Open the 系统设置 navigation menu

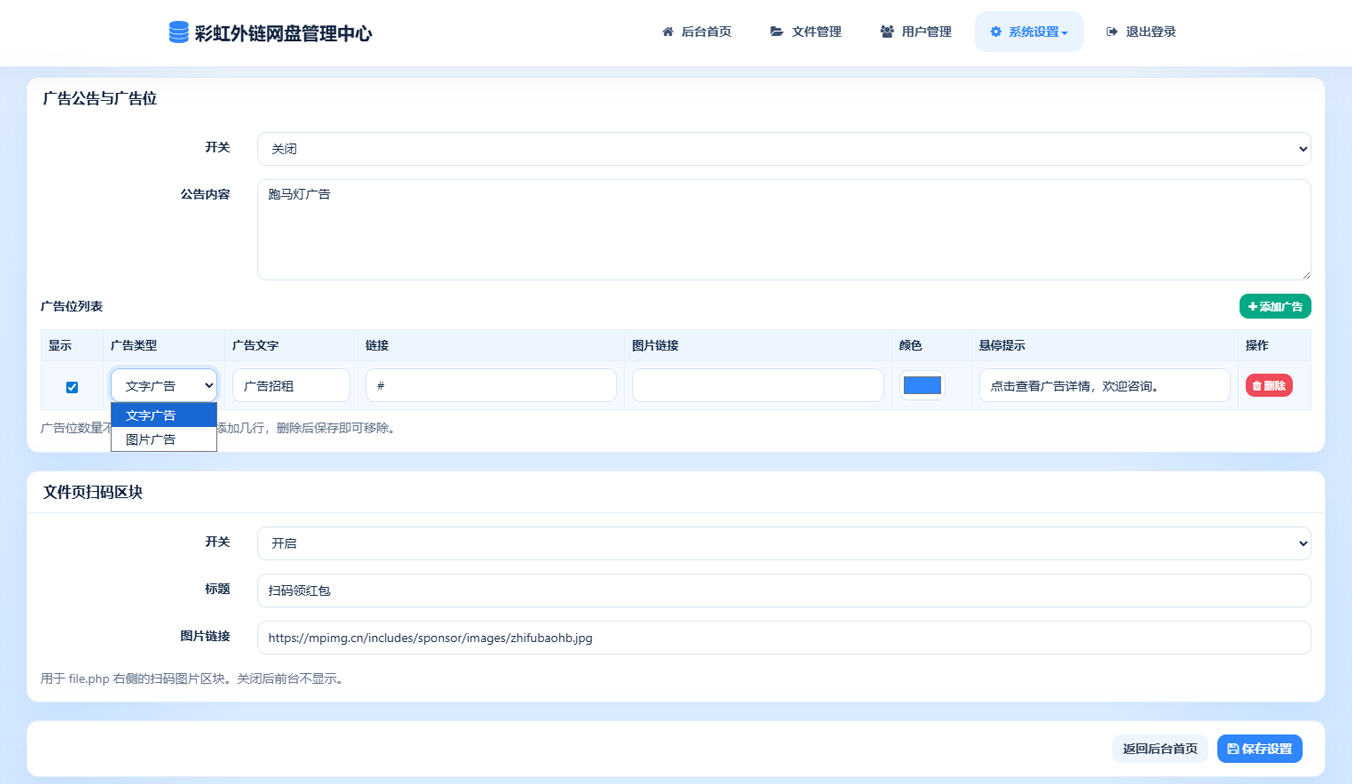tap(1029, 32)
